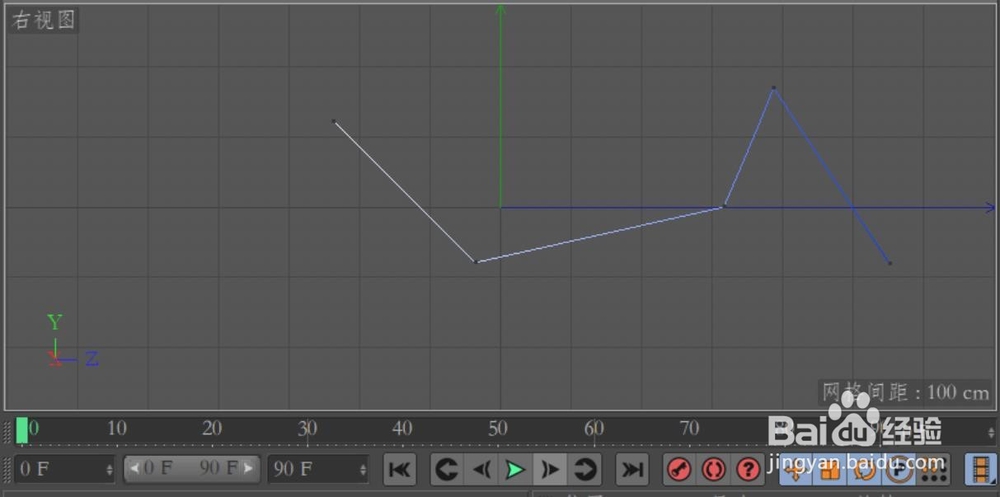The width and height of the screenshot is (1000, 497).
Task: Click the red question-mark keyframe selection icon
Action: 747,470
